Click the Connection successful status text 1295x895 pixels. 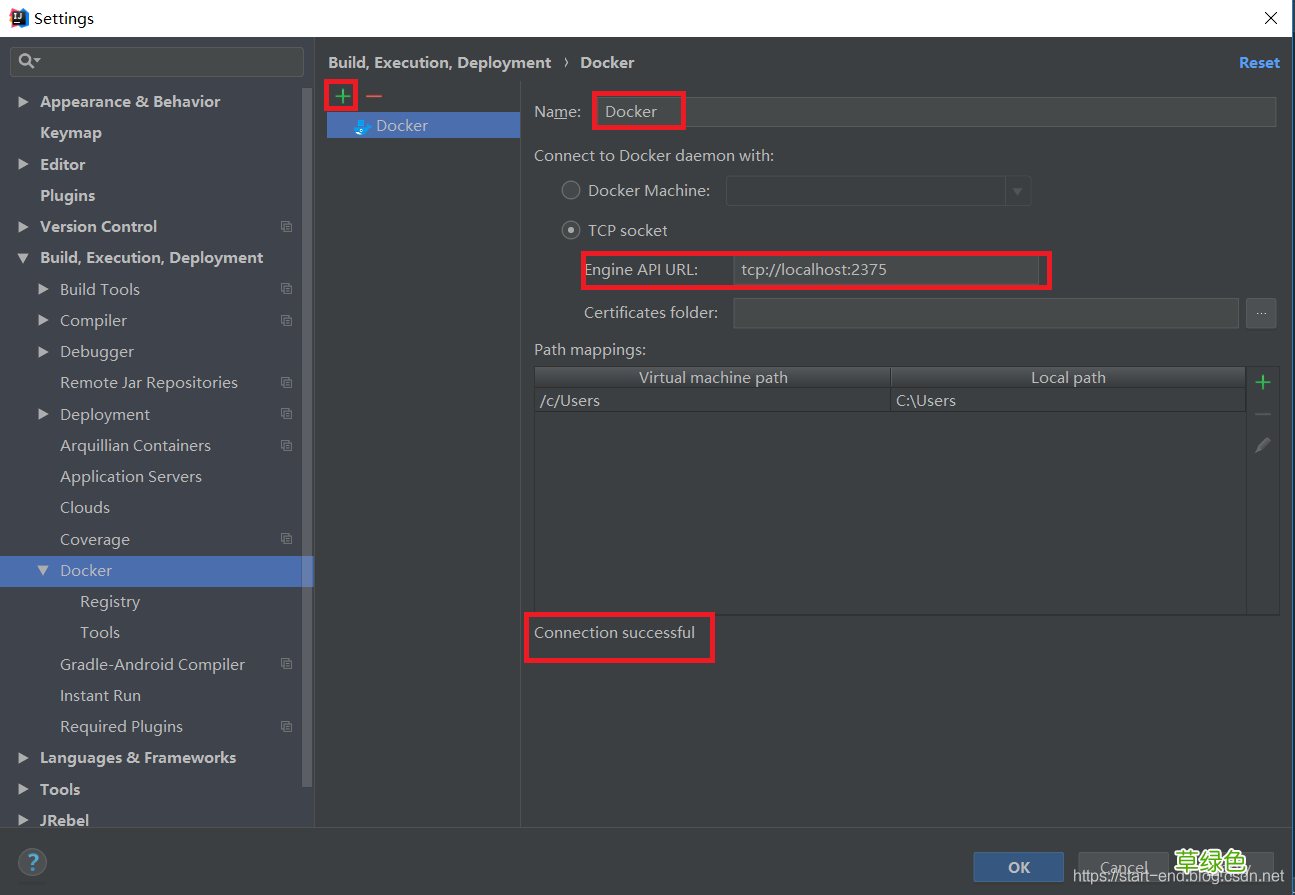(614, 633)
